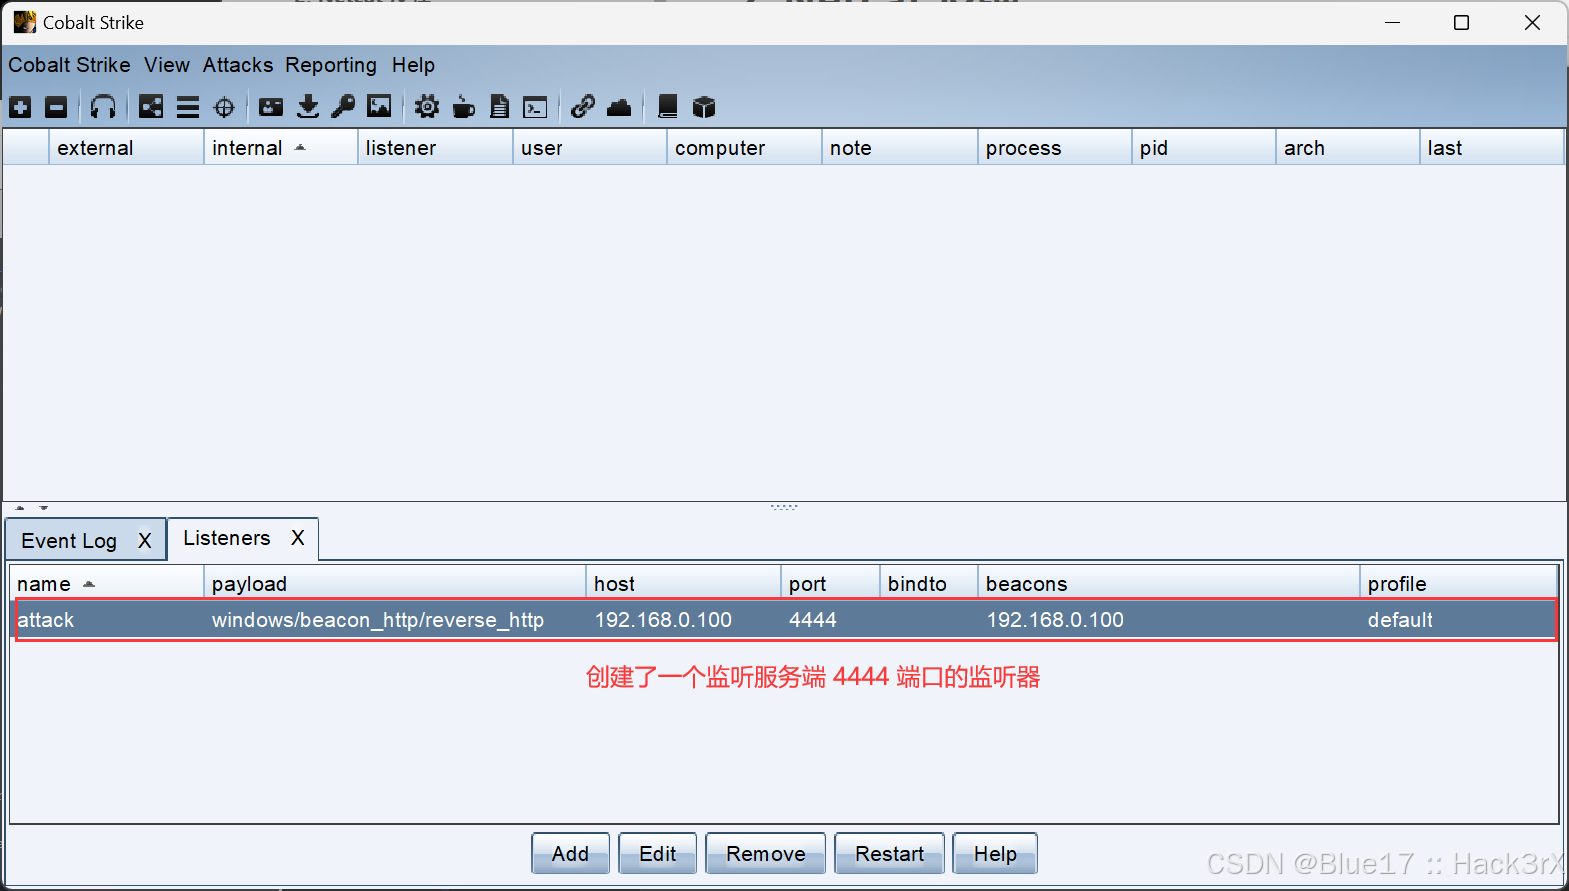Click the chain link Host File icon

point(583,106)
